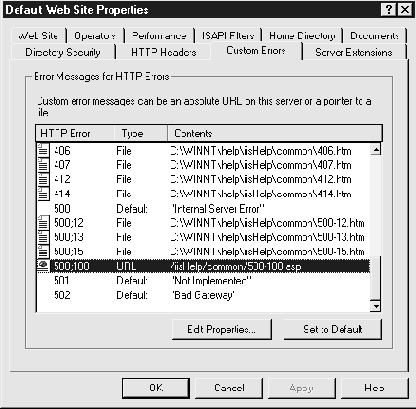Sort the list by HTTP Error column header
The image size is (416, 409).
[75, 133]
